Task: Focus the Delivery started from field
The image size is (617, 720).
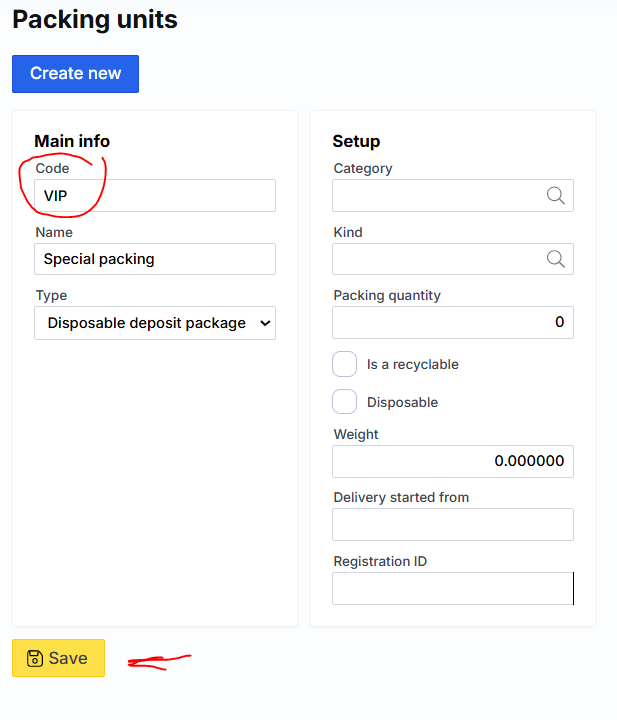Action: click(452, 524)
